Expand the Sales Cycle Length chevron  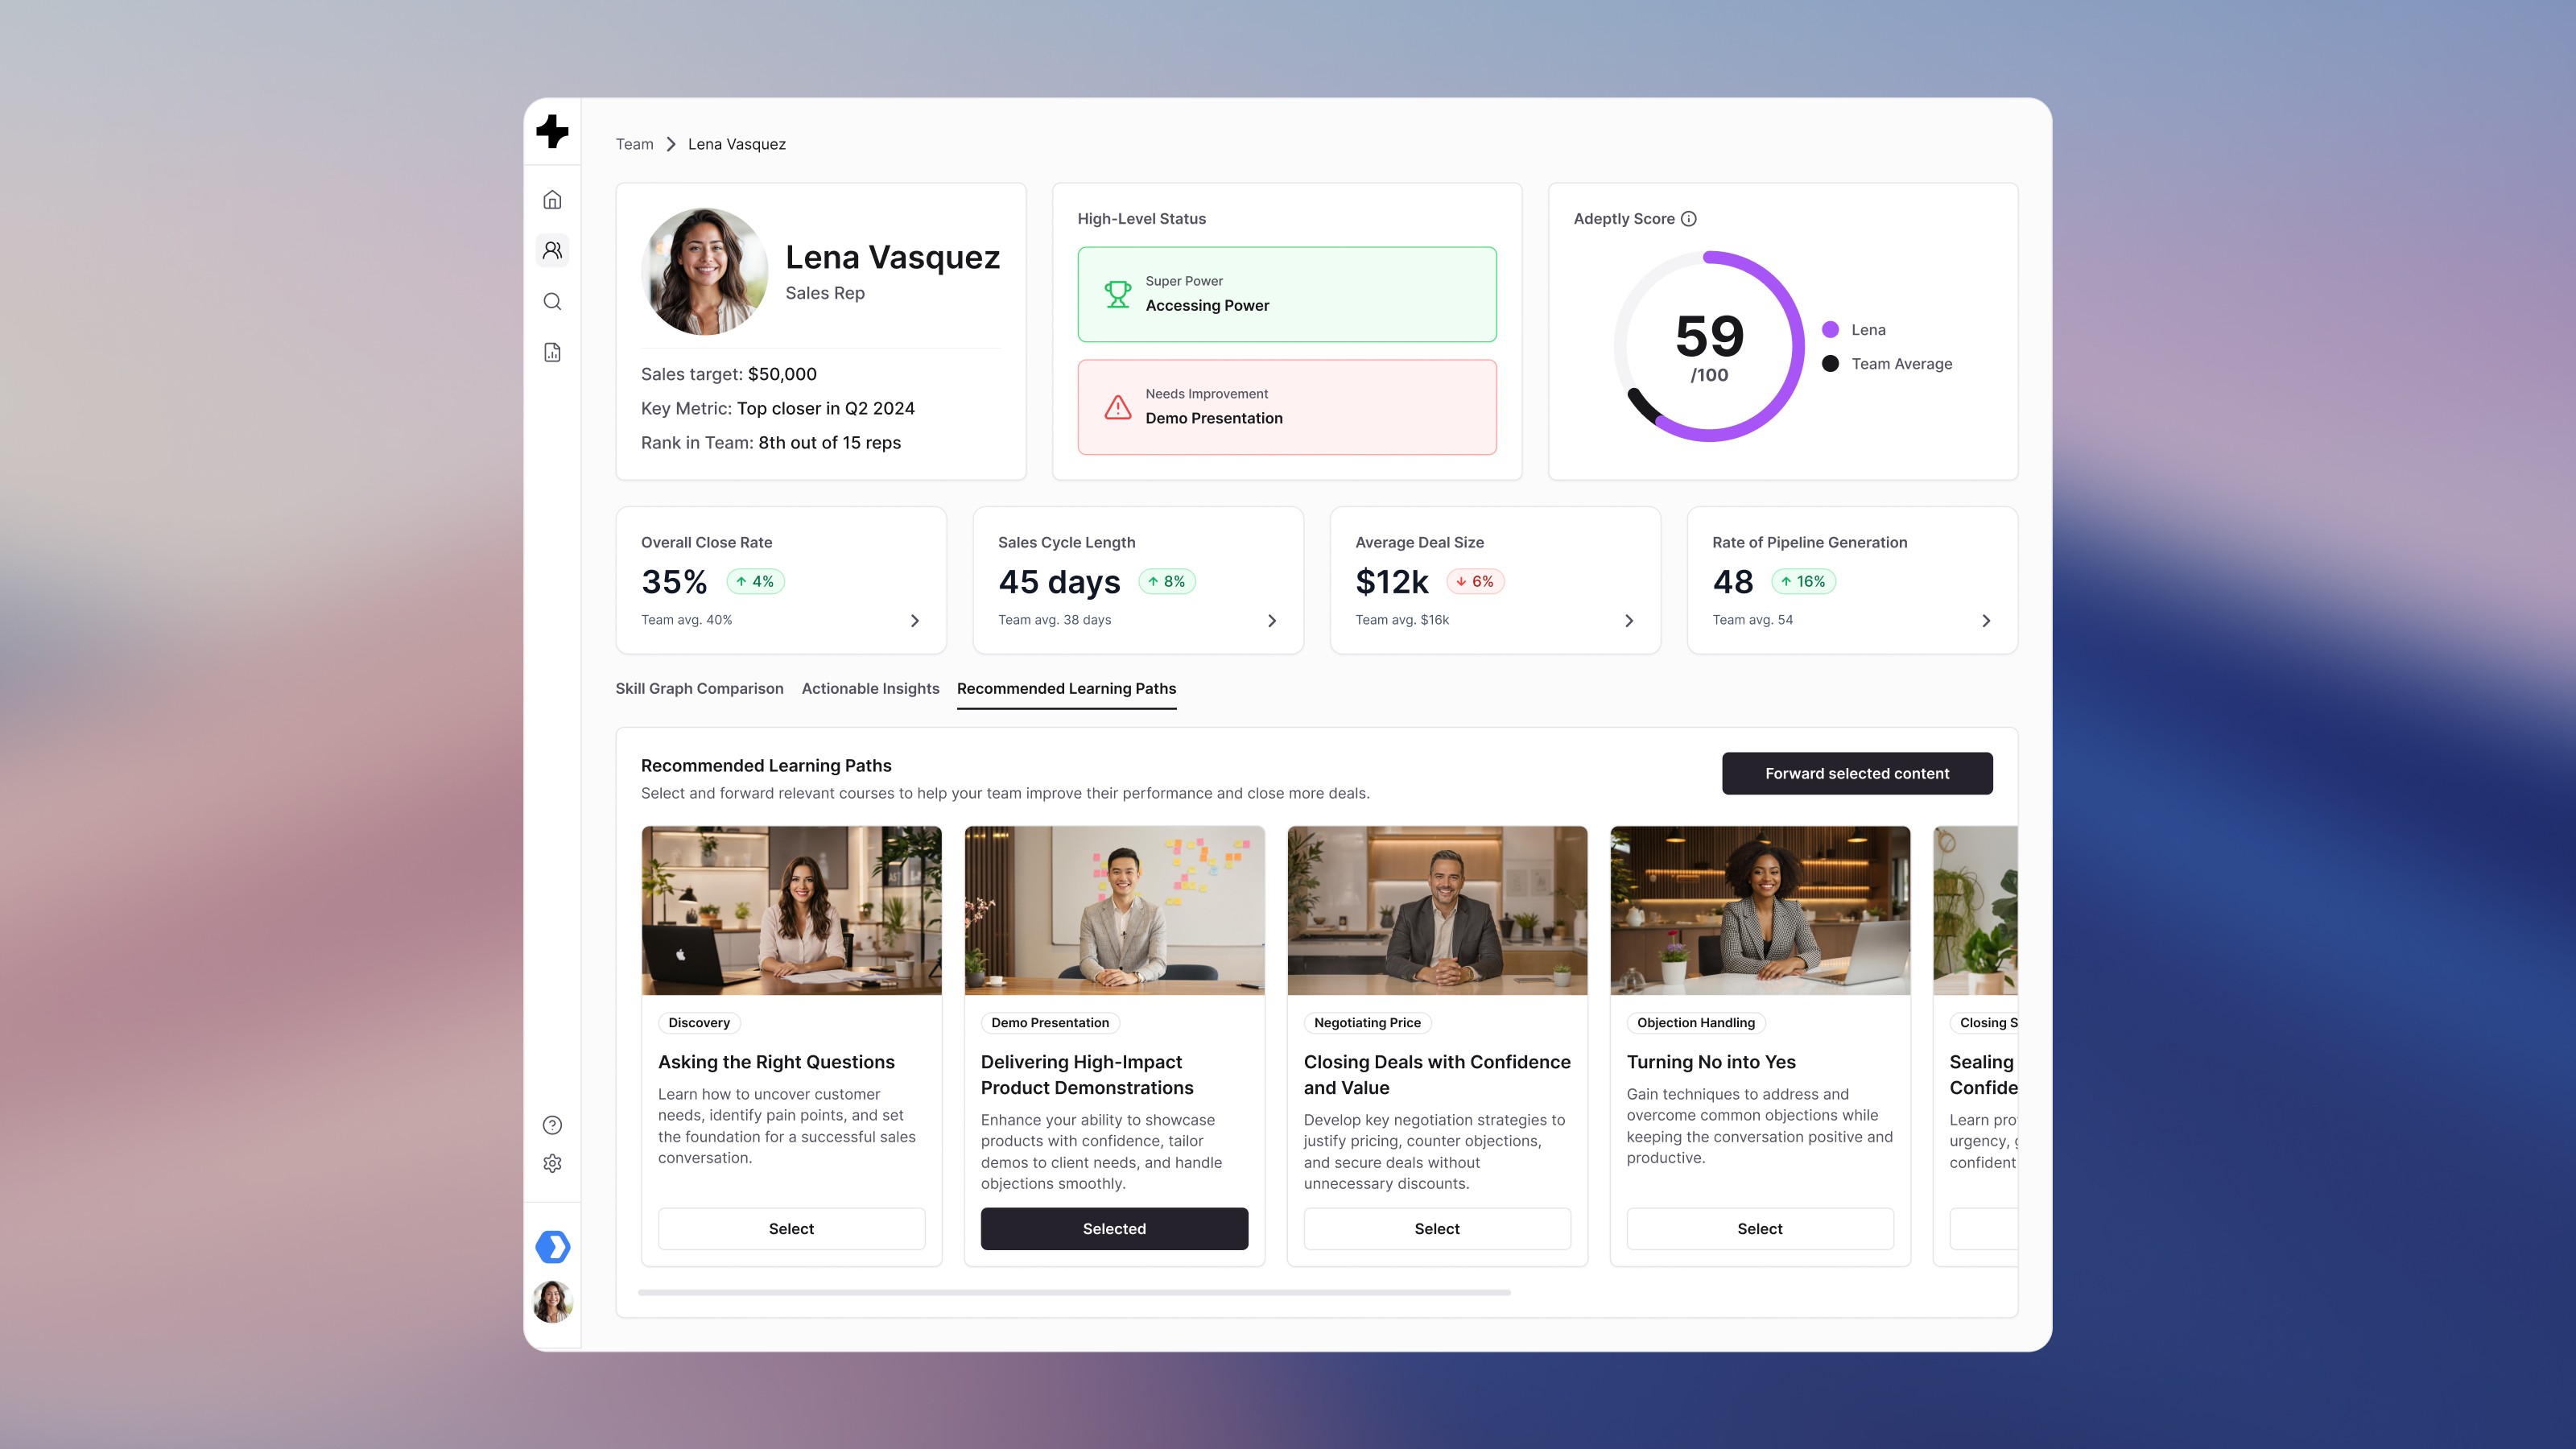[1271, 621]
